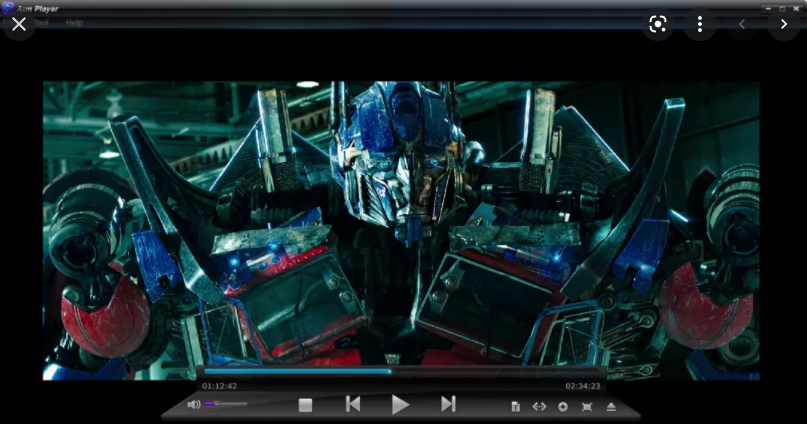Close the image viewer with X
807x424 pixels.
point(19,24)
